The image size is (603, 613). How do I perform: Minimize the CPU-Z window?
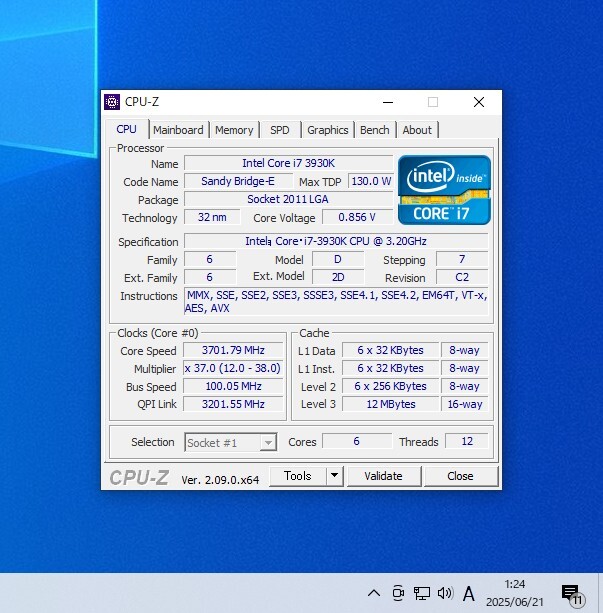point(388,102)
